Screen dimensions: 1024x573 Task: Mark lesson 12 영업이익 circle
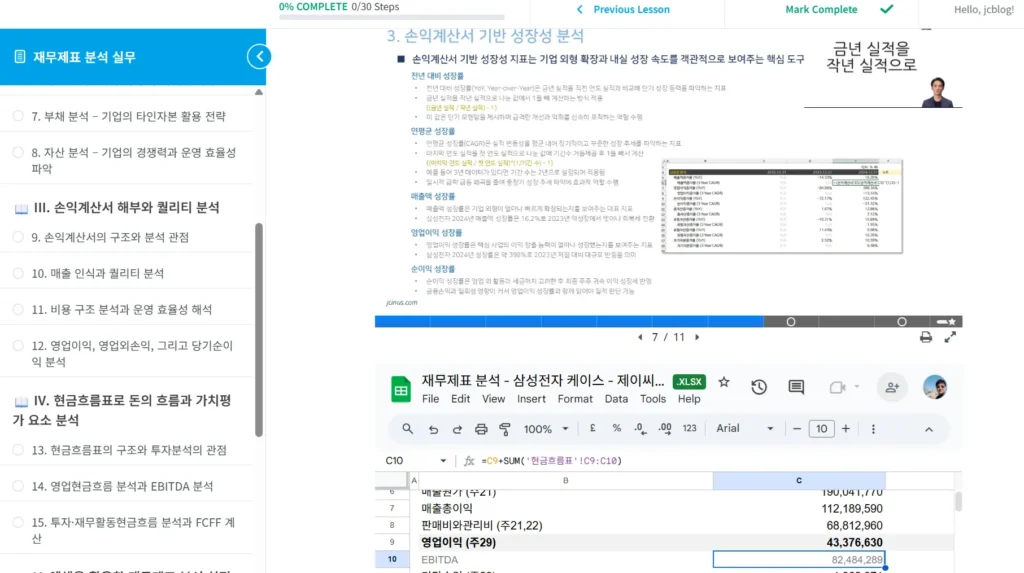(18, 345)
